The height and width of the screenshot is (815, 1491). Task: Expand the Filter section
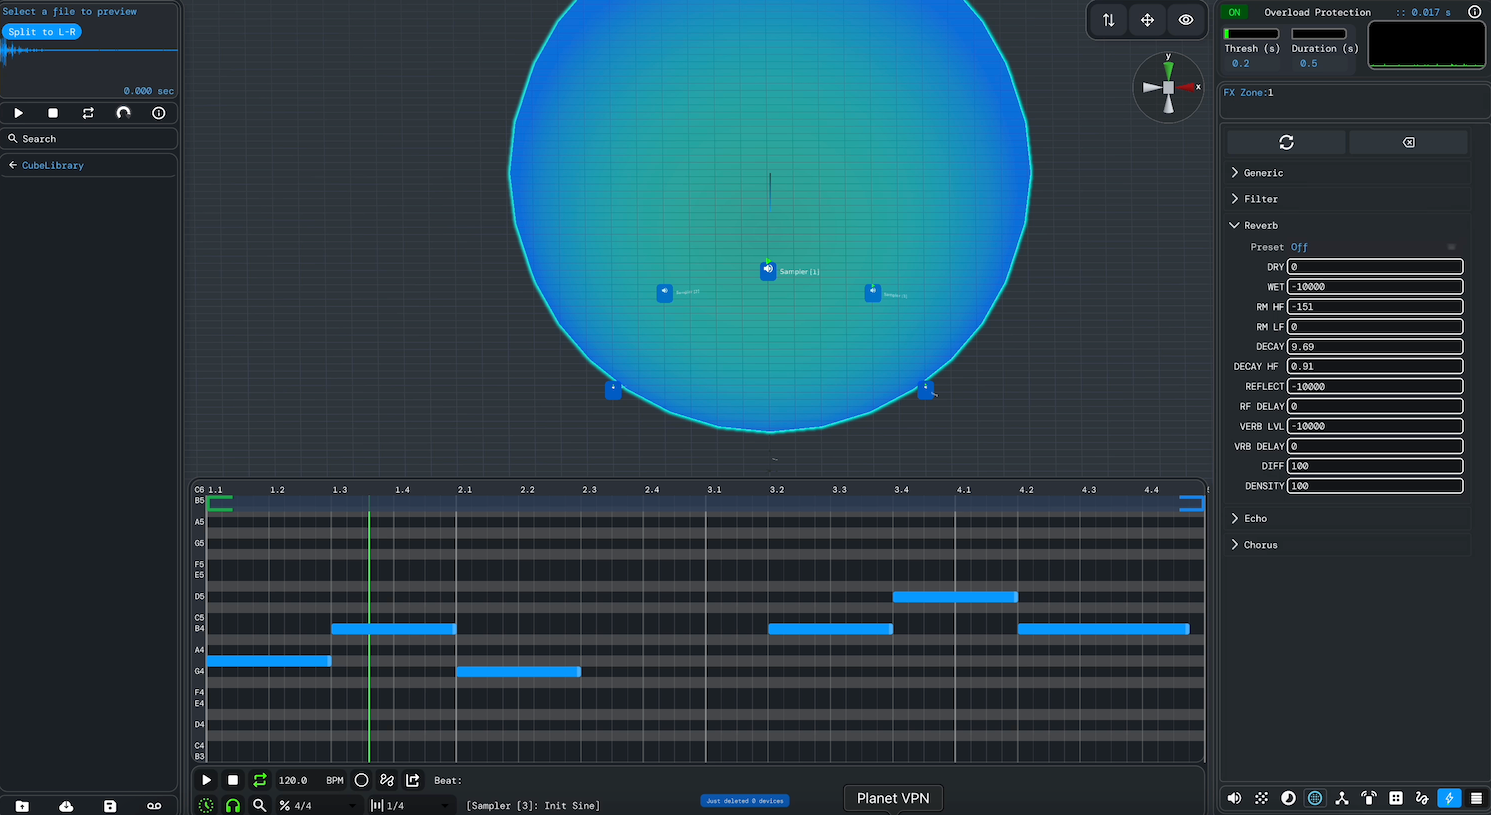[1349, 199]
